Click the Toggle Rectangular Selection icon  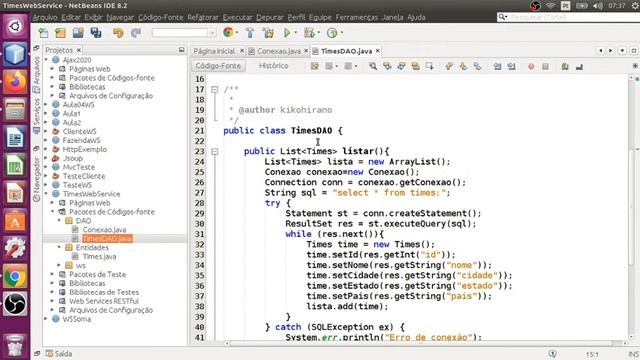point(429,66)
